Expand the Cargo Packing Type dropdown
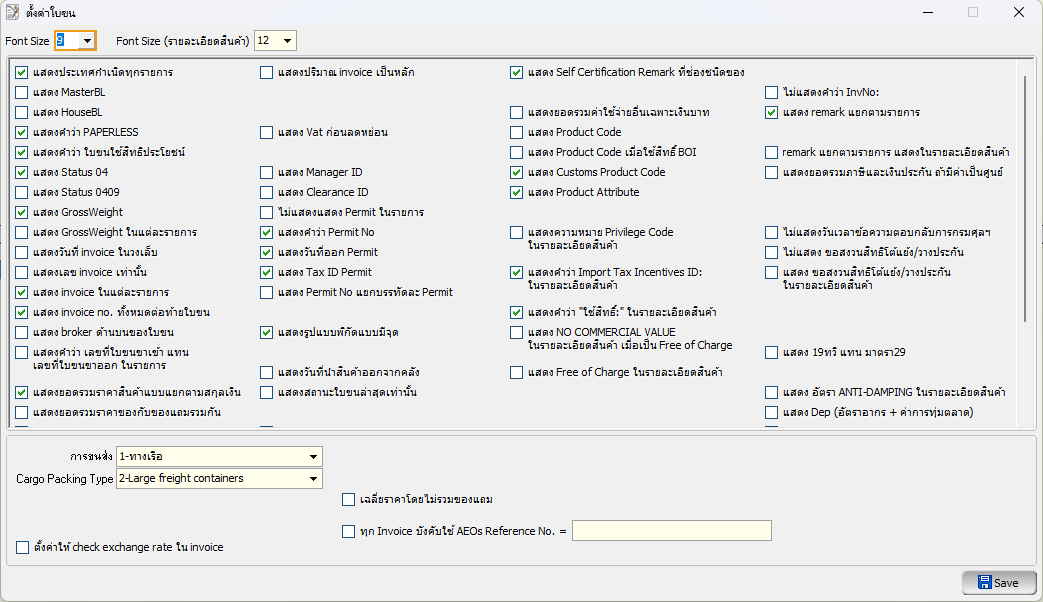 point(313,479)
